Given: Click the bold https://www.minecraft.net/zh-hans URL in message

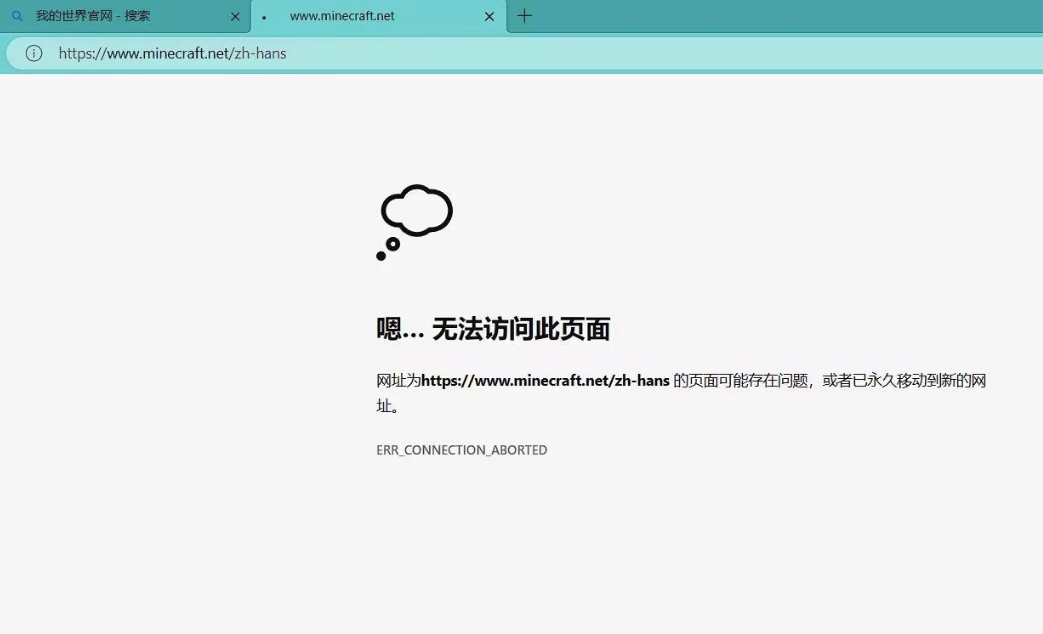Looking at the screenshot, I should [x=545, y=381].
